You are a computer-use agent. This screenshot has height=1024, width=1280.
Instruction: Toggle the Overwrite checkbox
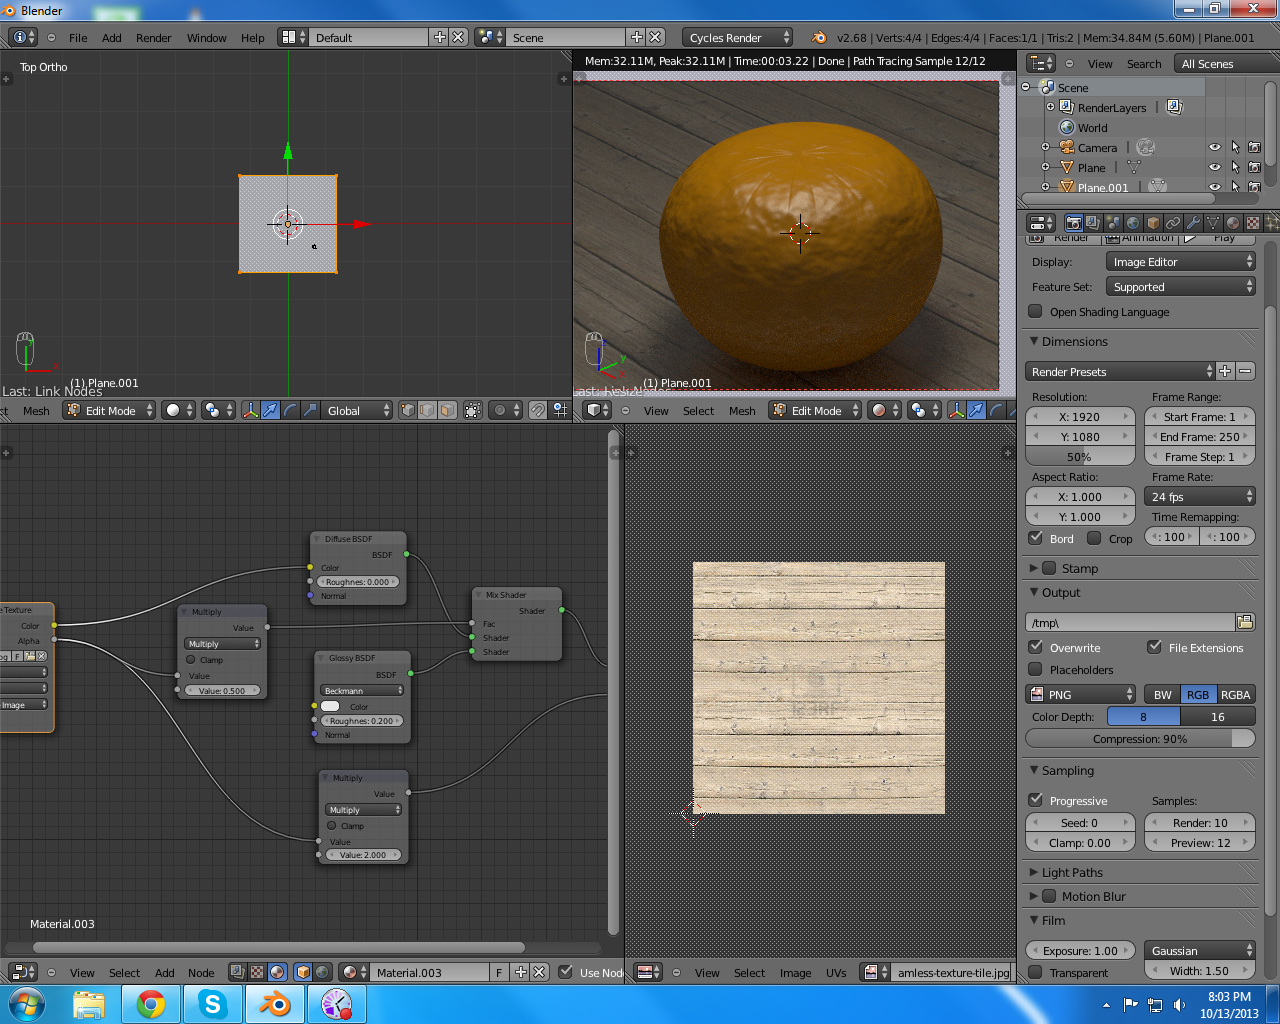(1036, 647)
